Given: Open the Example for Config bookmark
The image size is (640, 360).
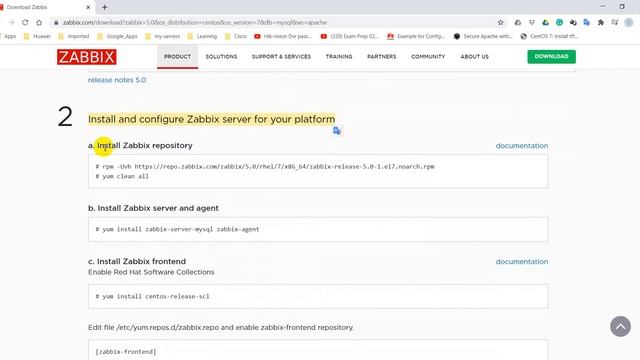Looking at the screenshot, I should click(x=416, y=36).
